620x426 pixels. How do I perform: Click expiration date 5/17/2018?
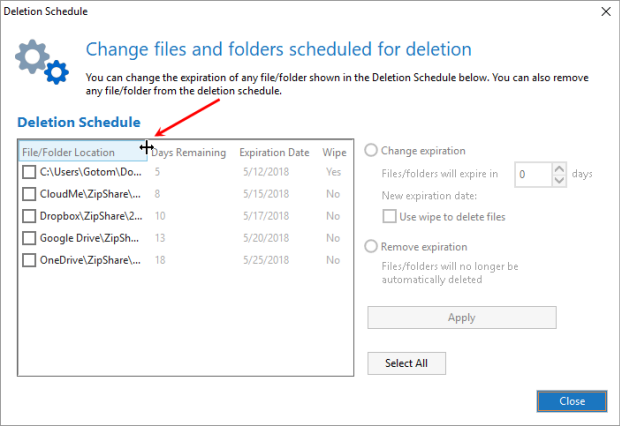pyautogui.click(x=266, y=216)
